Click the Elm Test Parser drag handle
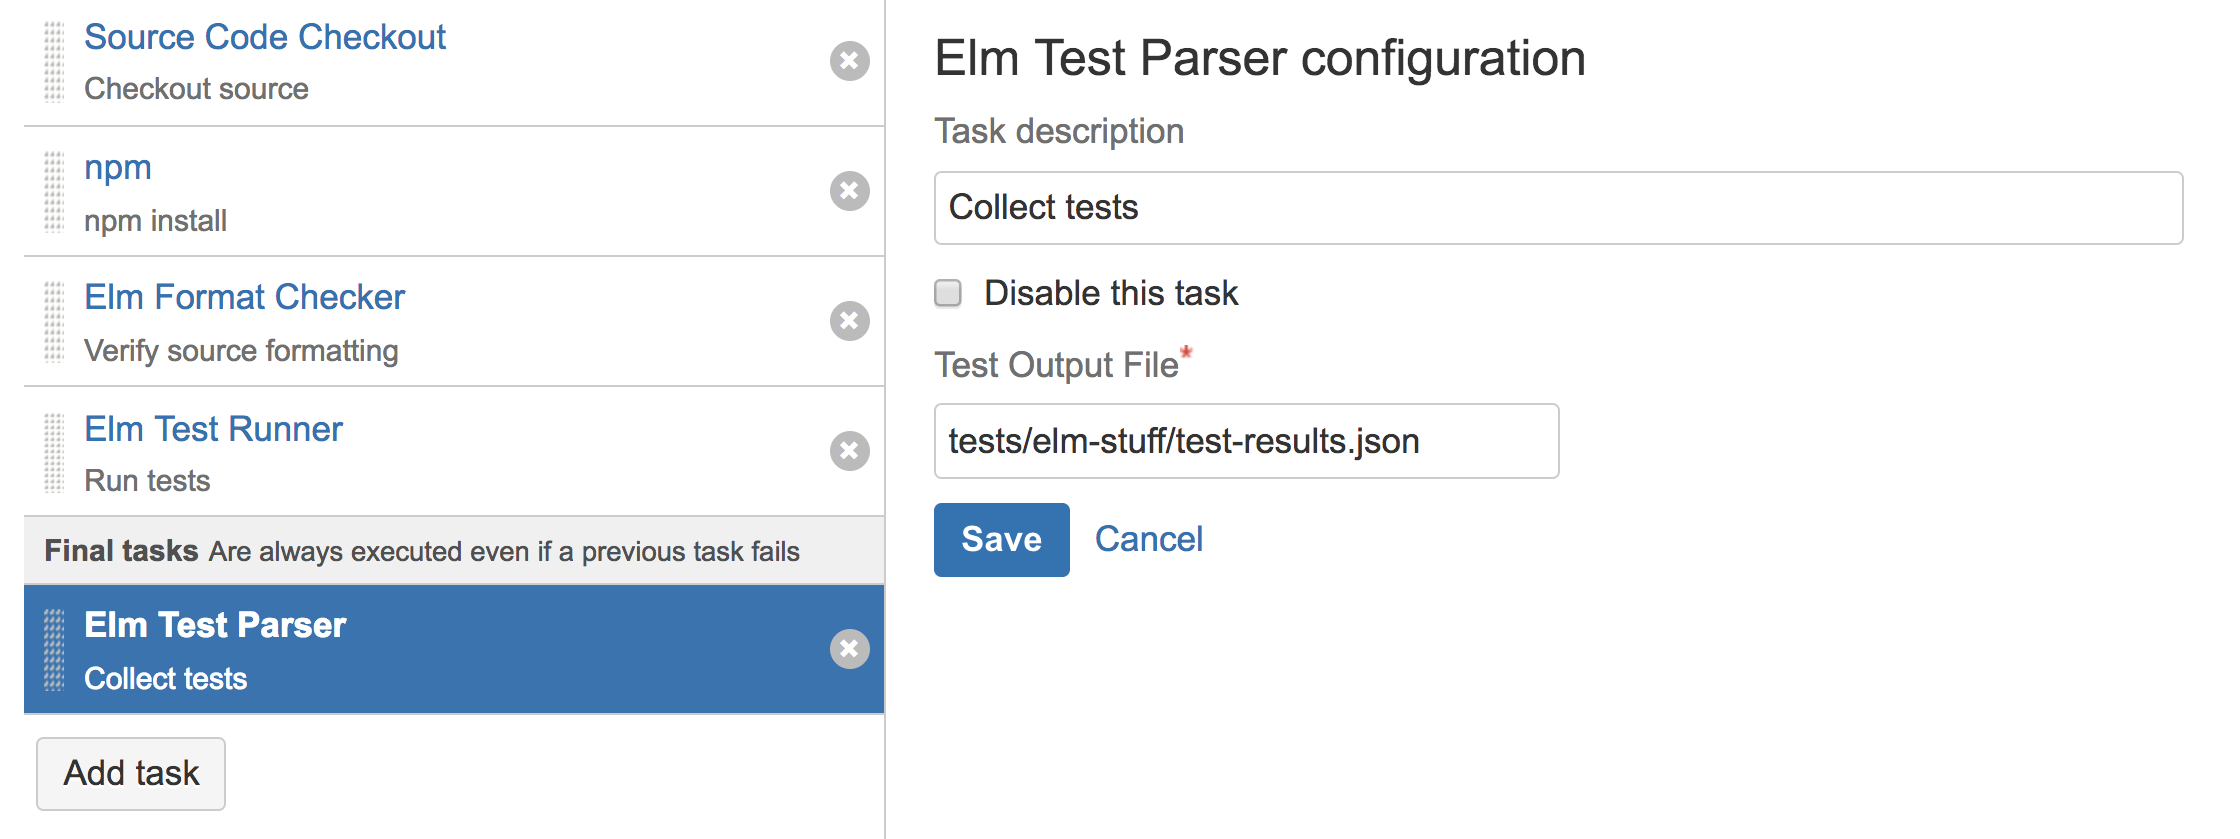Screen dimensions: 2240x839 54,650
